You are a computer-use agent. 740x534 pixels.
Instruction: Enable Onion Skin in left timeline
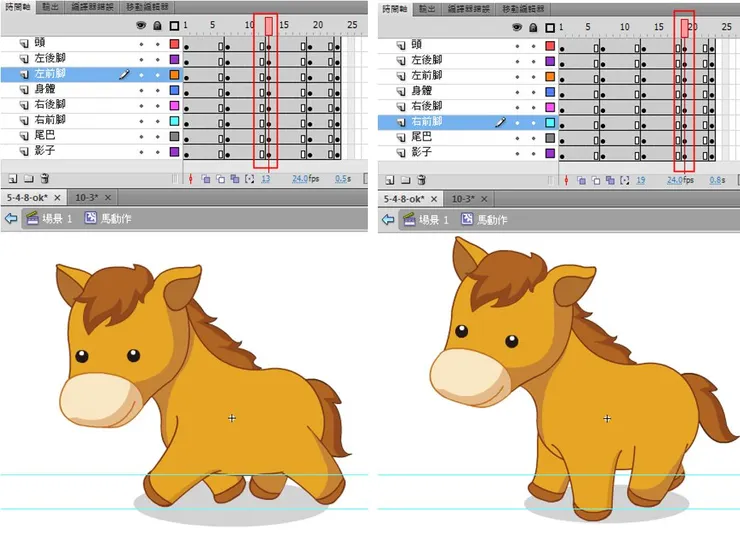(206, 179)
